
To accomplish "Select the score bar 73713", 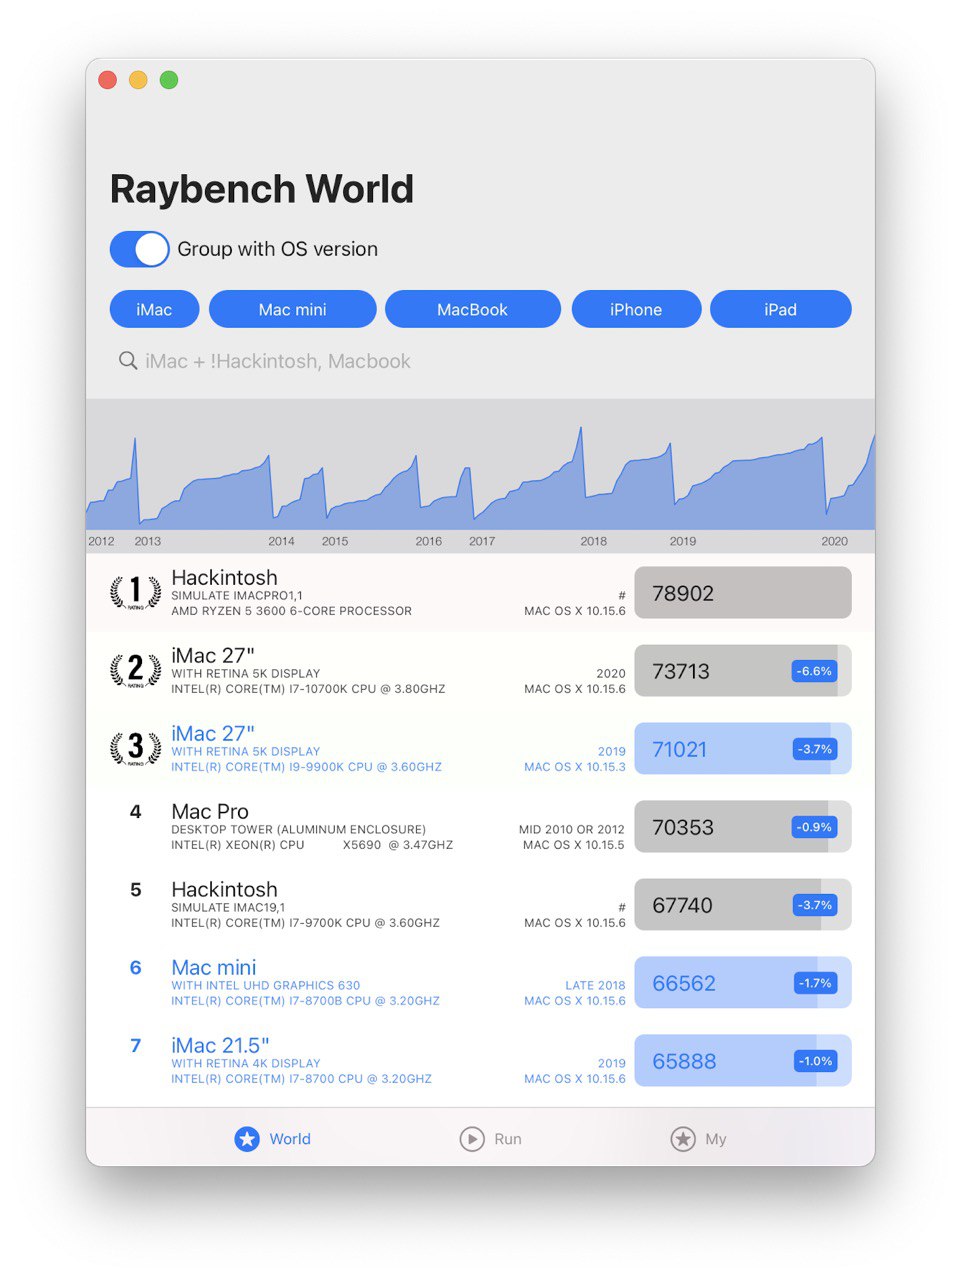I will (743, 671).
